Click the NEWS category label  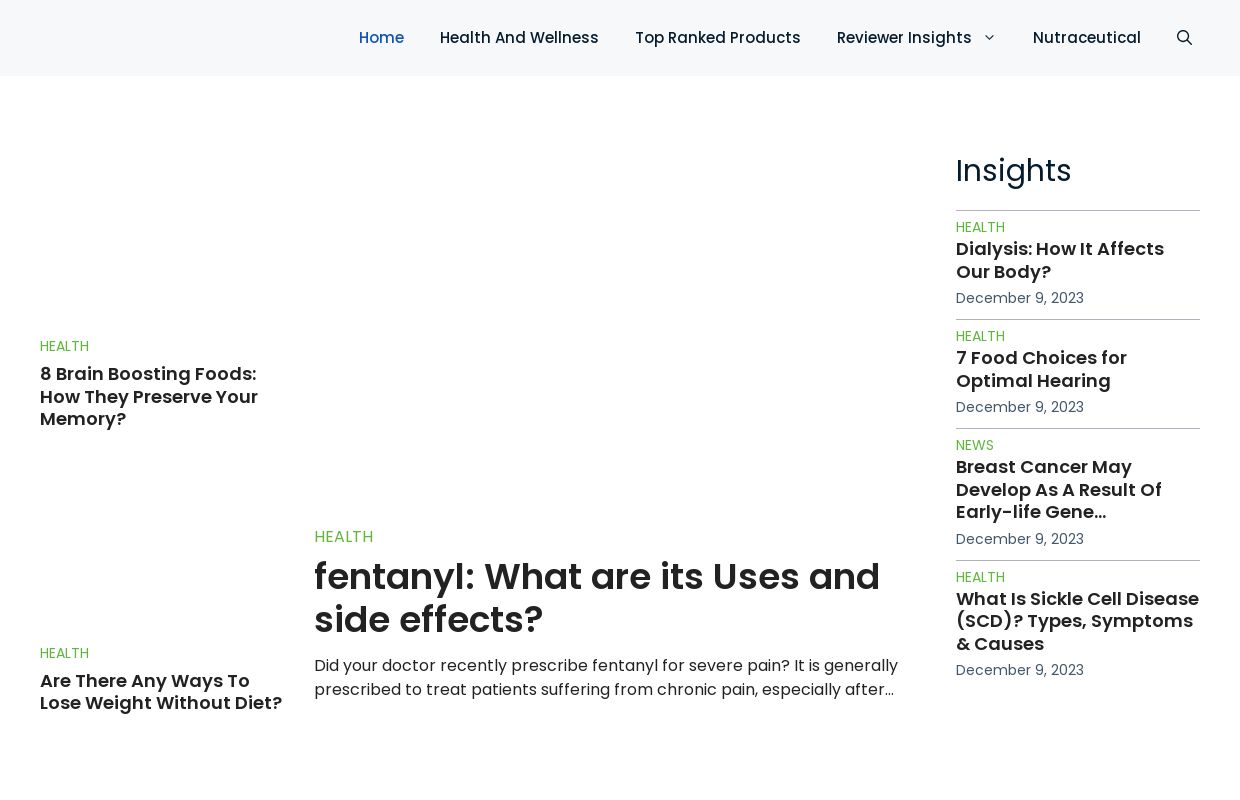click(x=974, y=445)
